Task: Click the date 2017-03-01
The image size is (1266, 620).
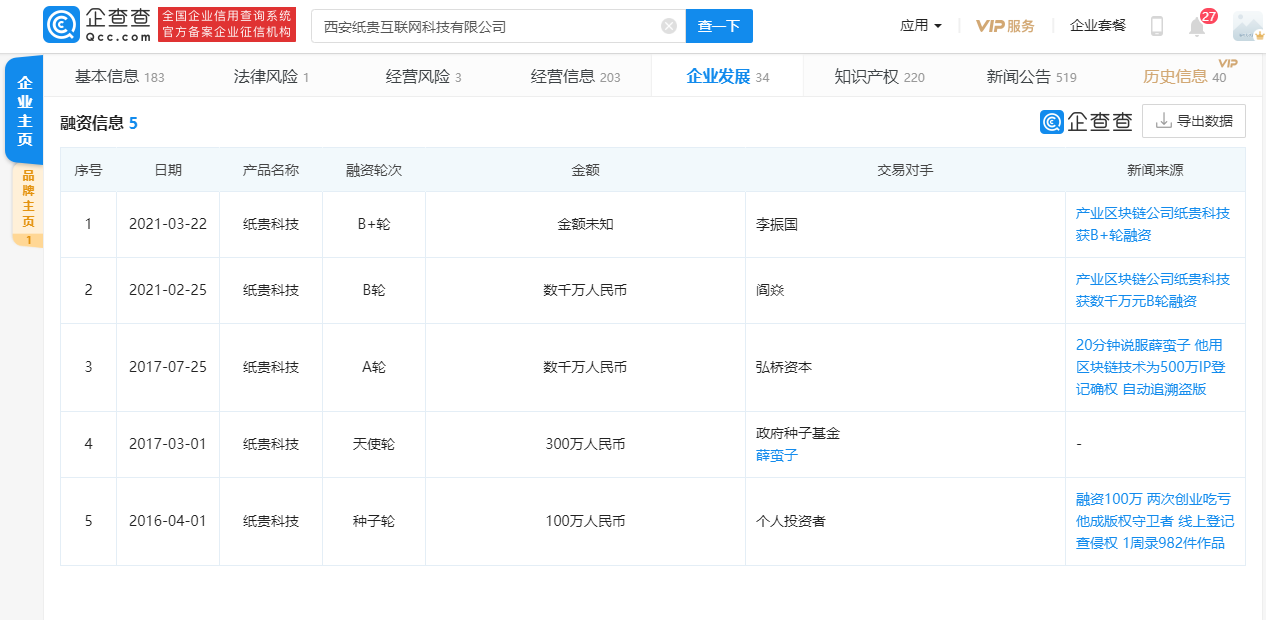Action: coord(168,444)
